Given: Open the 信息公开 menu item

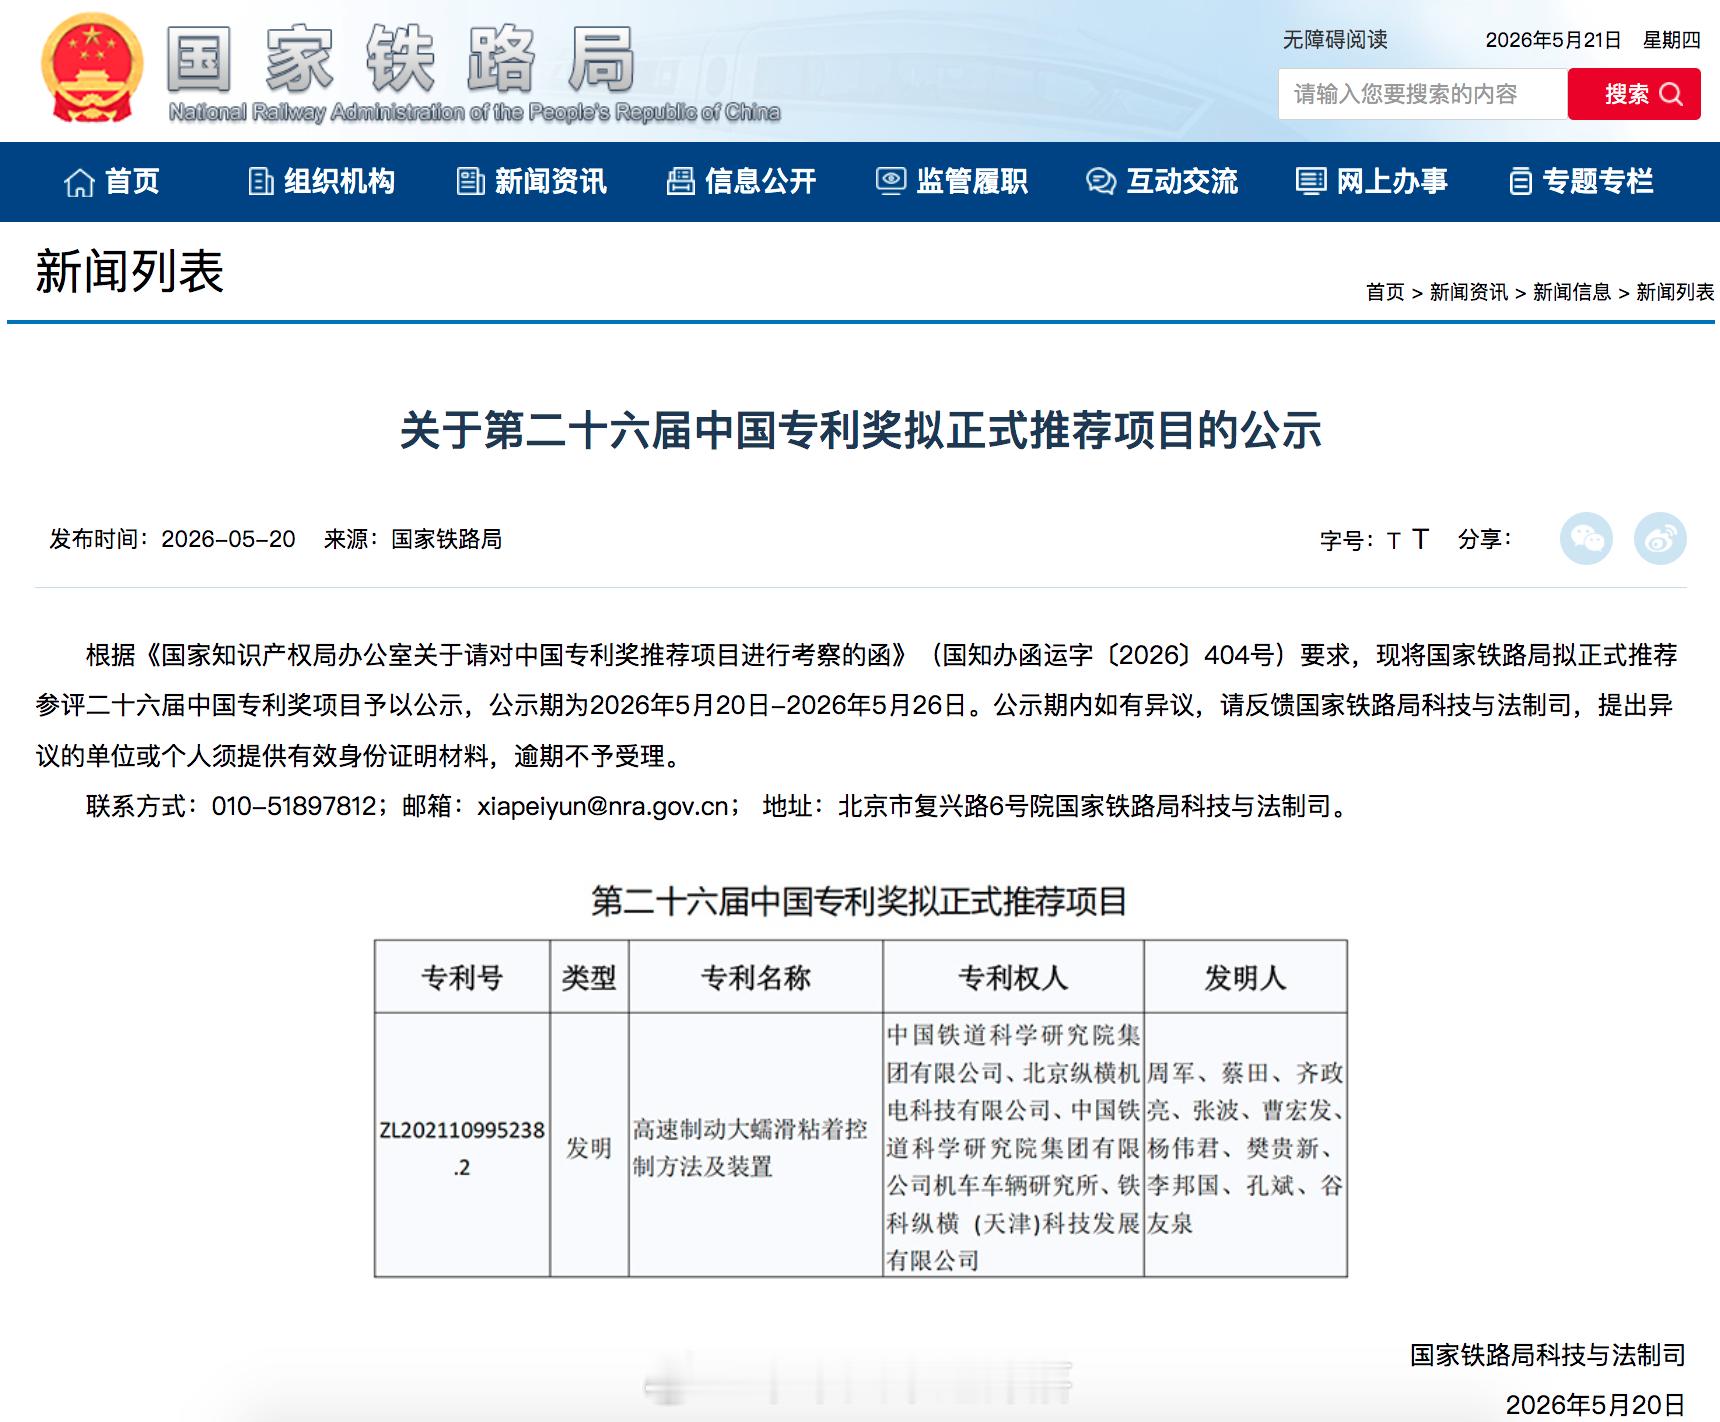Looking at the screenshot, I should [760, 181].
